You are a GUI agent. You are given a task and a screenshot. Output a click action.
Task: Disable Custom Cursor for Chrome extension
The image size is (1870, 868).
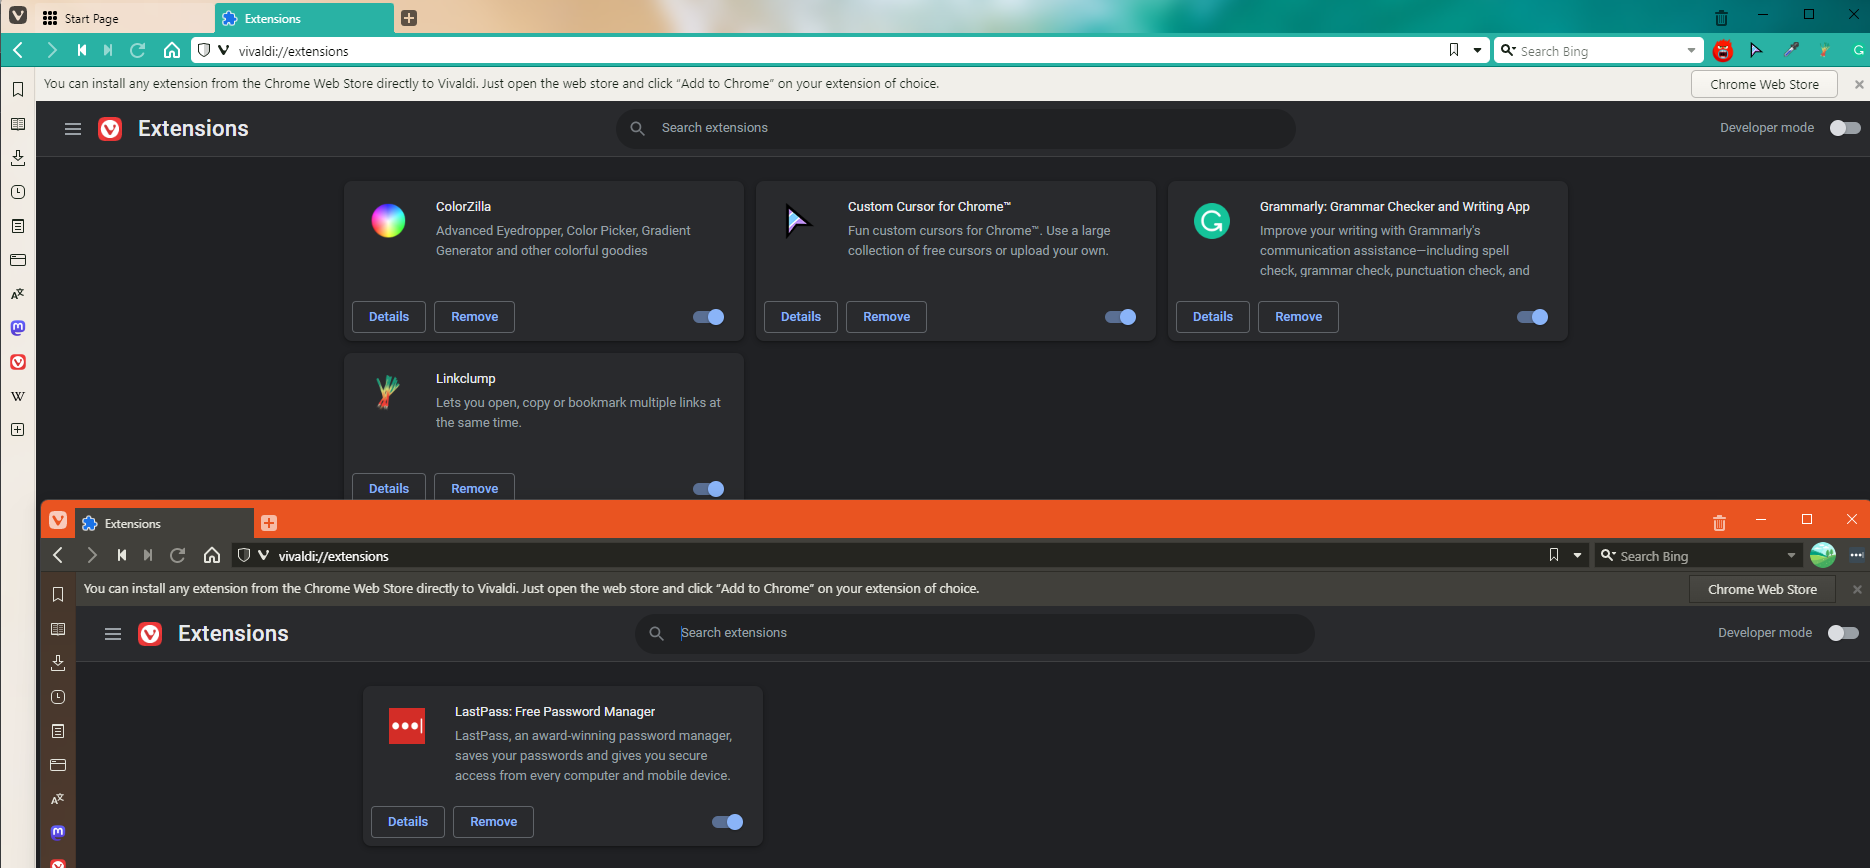1121,317
